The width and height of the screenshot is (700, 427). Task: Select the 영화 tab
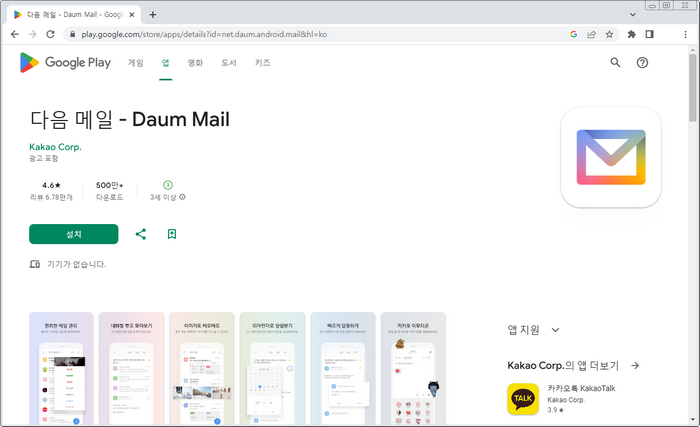pos(195,63)
